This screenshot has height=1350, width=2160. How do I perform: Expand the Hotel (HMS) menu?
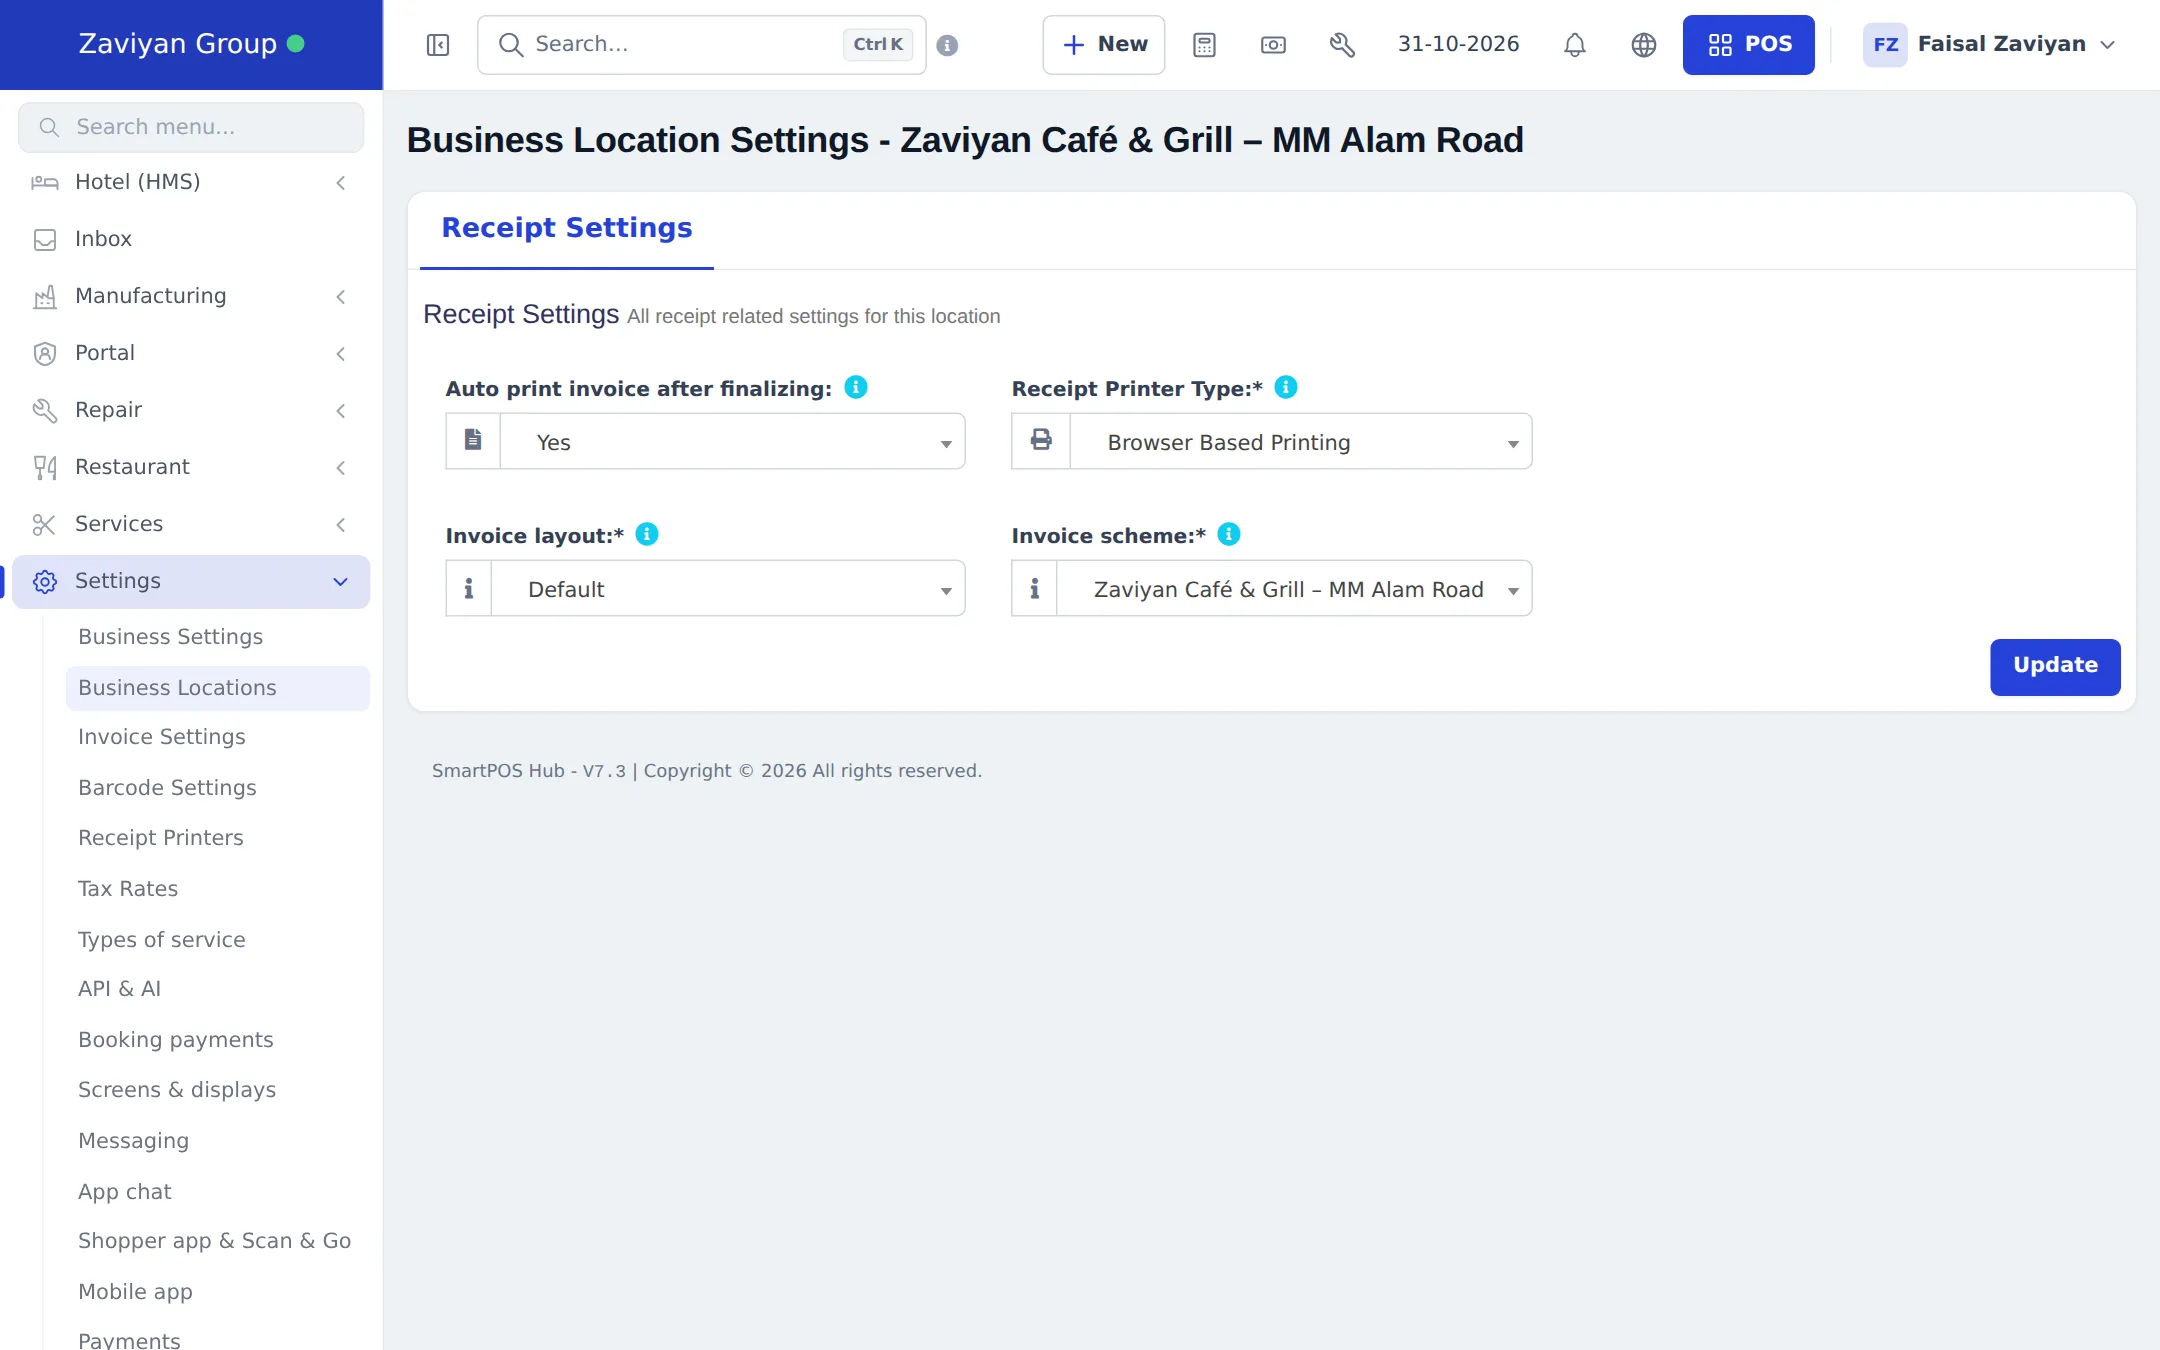[x=190, y=182]
